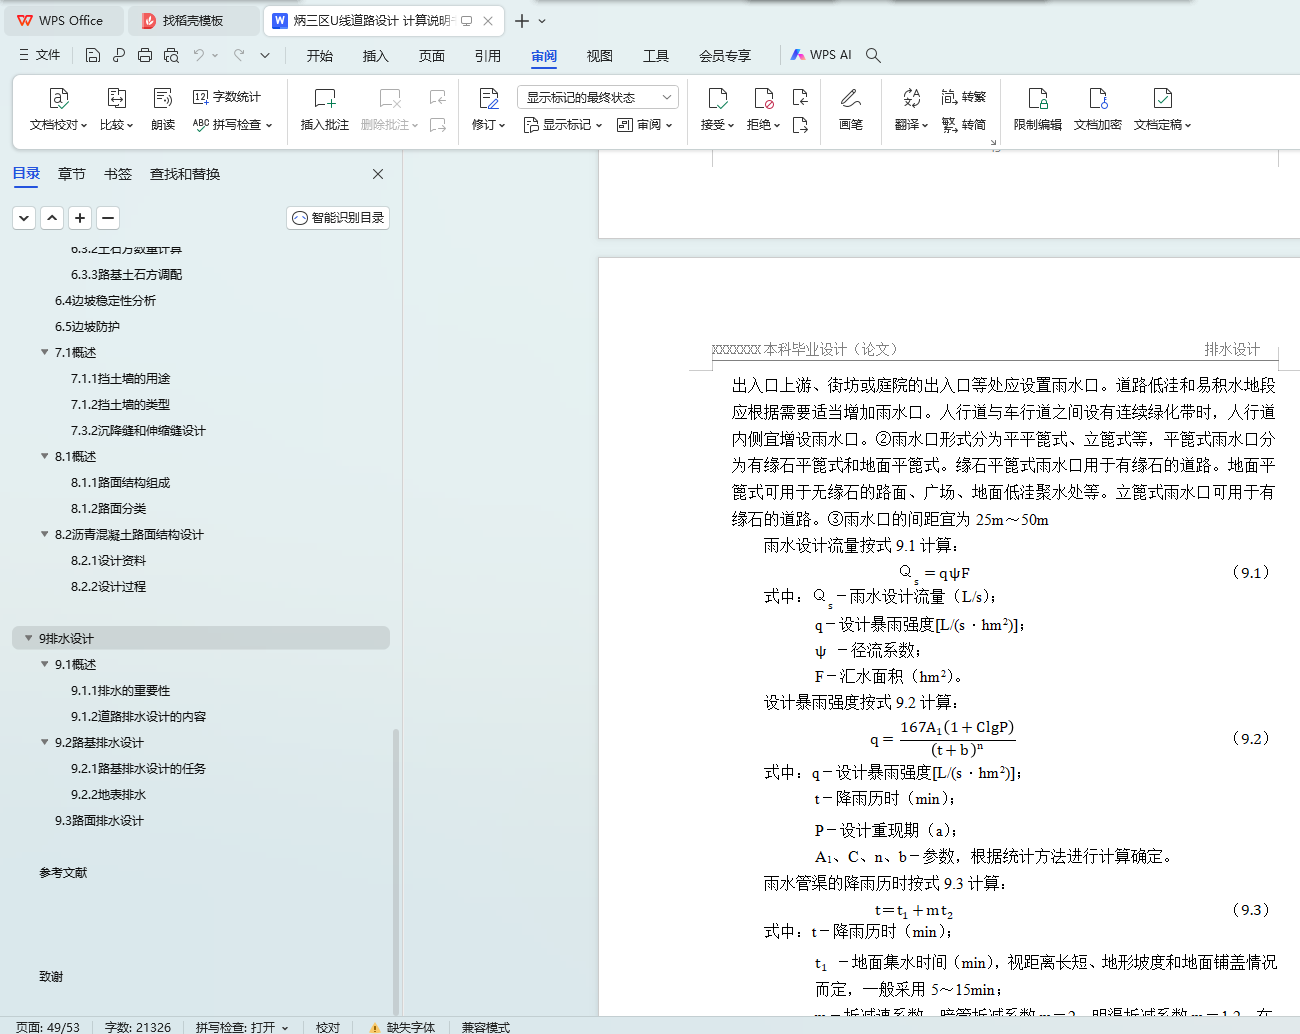Click the 拒绝 reject change icon
Viewport: 1300px width, 1034px height.
pyautogui.click(x=764, y=98)
